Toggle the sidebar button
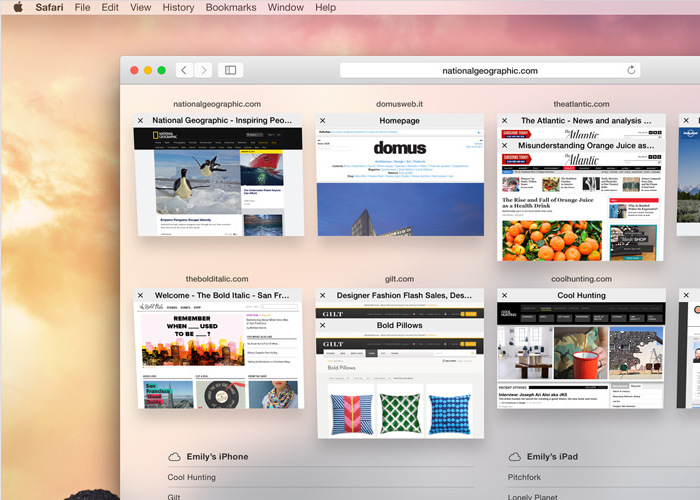The width and height of the screenshot is (700, 500). [230, 70]
